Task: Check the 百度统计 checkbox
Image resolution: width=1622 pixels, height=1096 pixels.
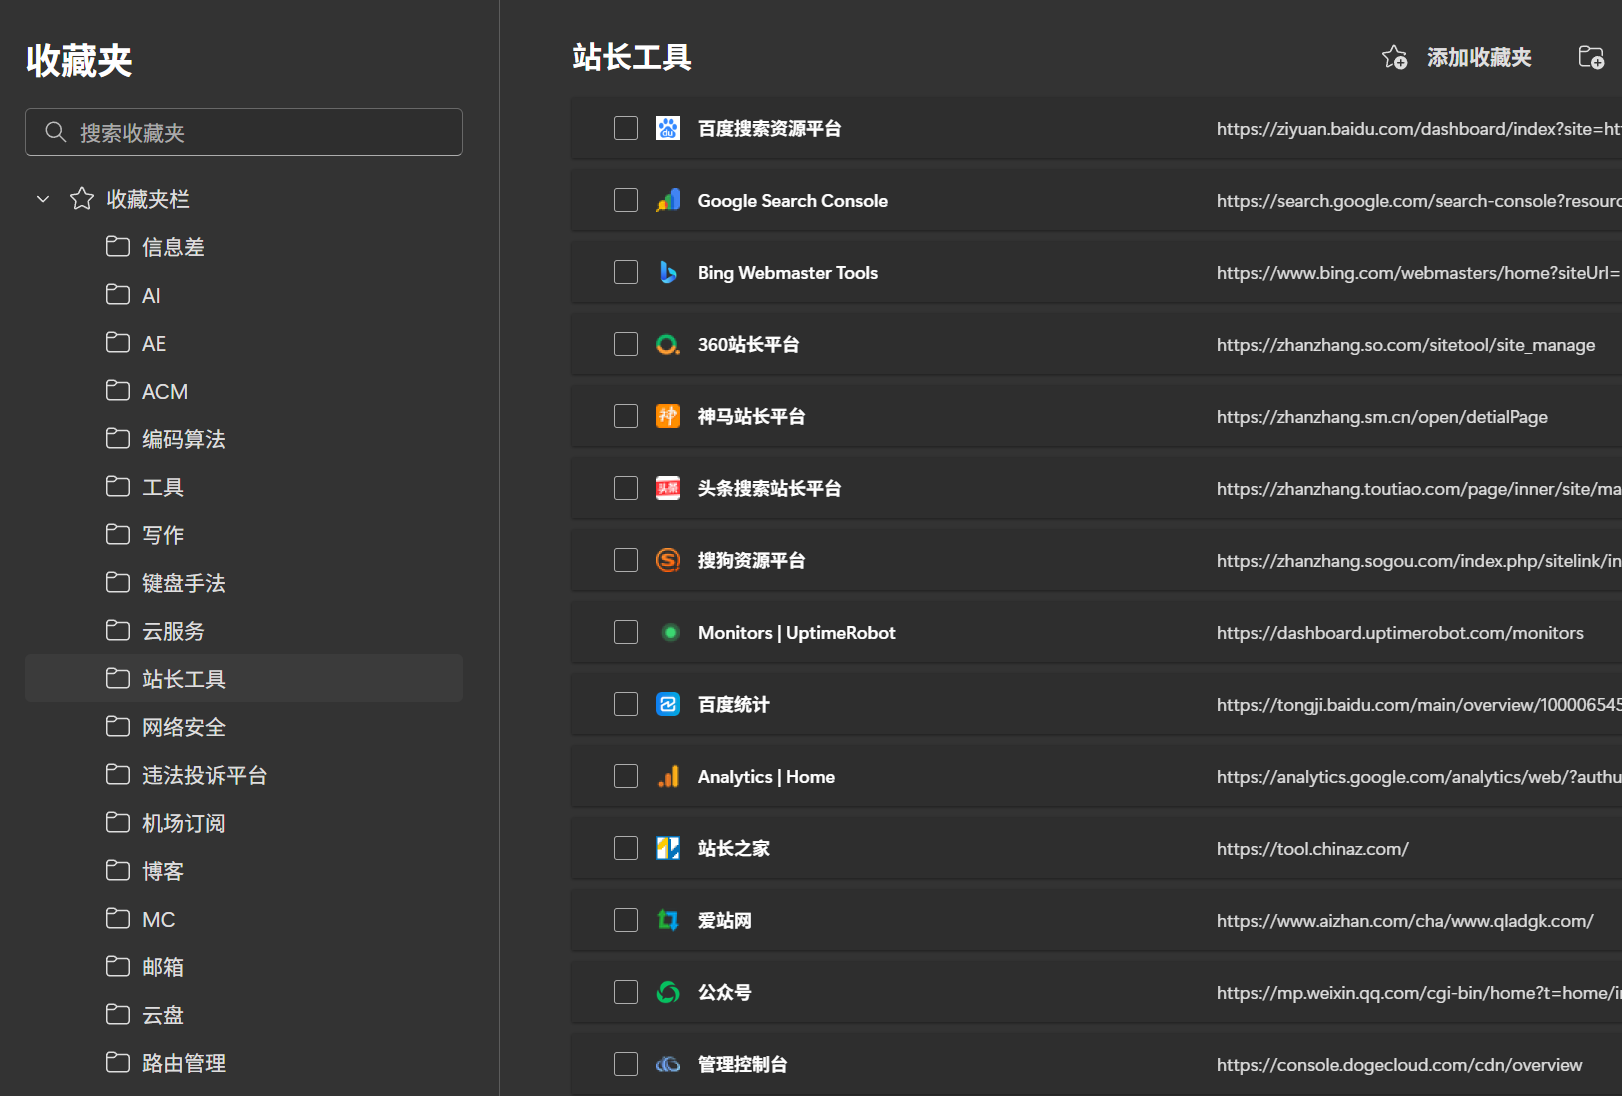Action: tap(626, 704)
